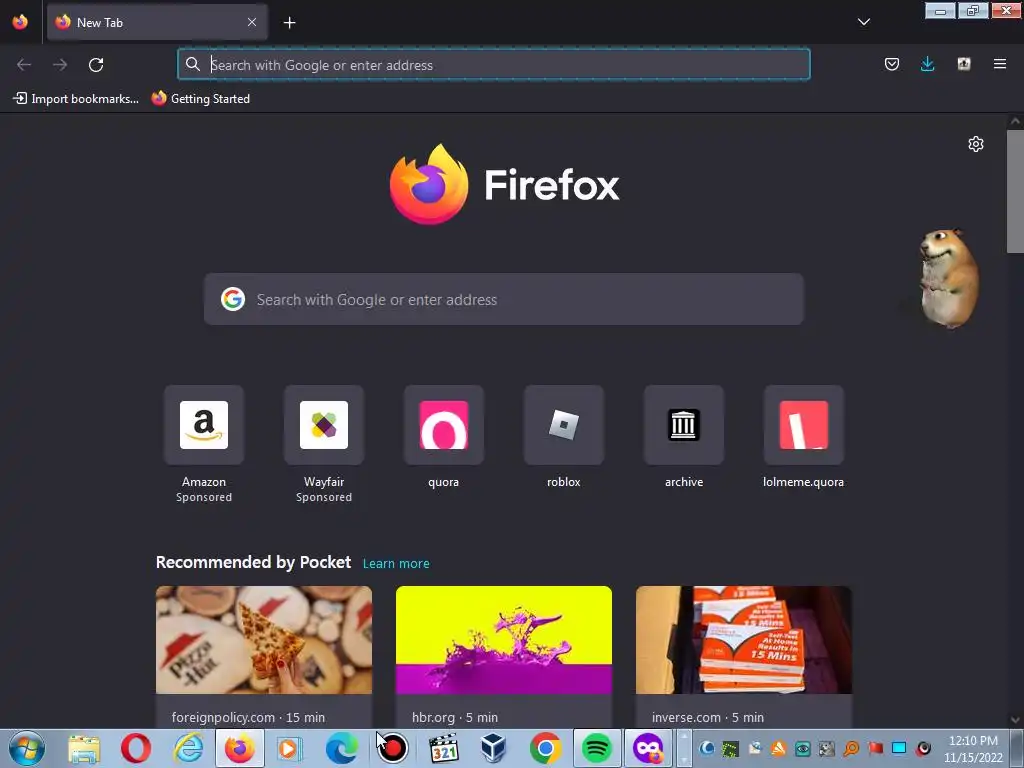This screenshot has height=768, width=1024.
Task: Launch Opera from the taskbar
Action: (x=136, y=748)
